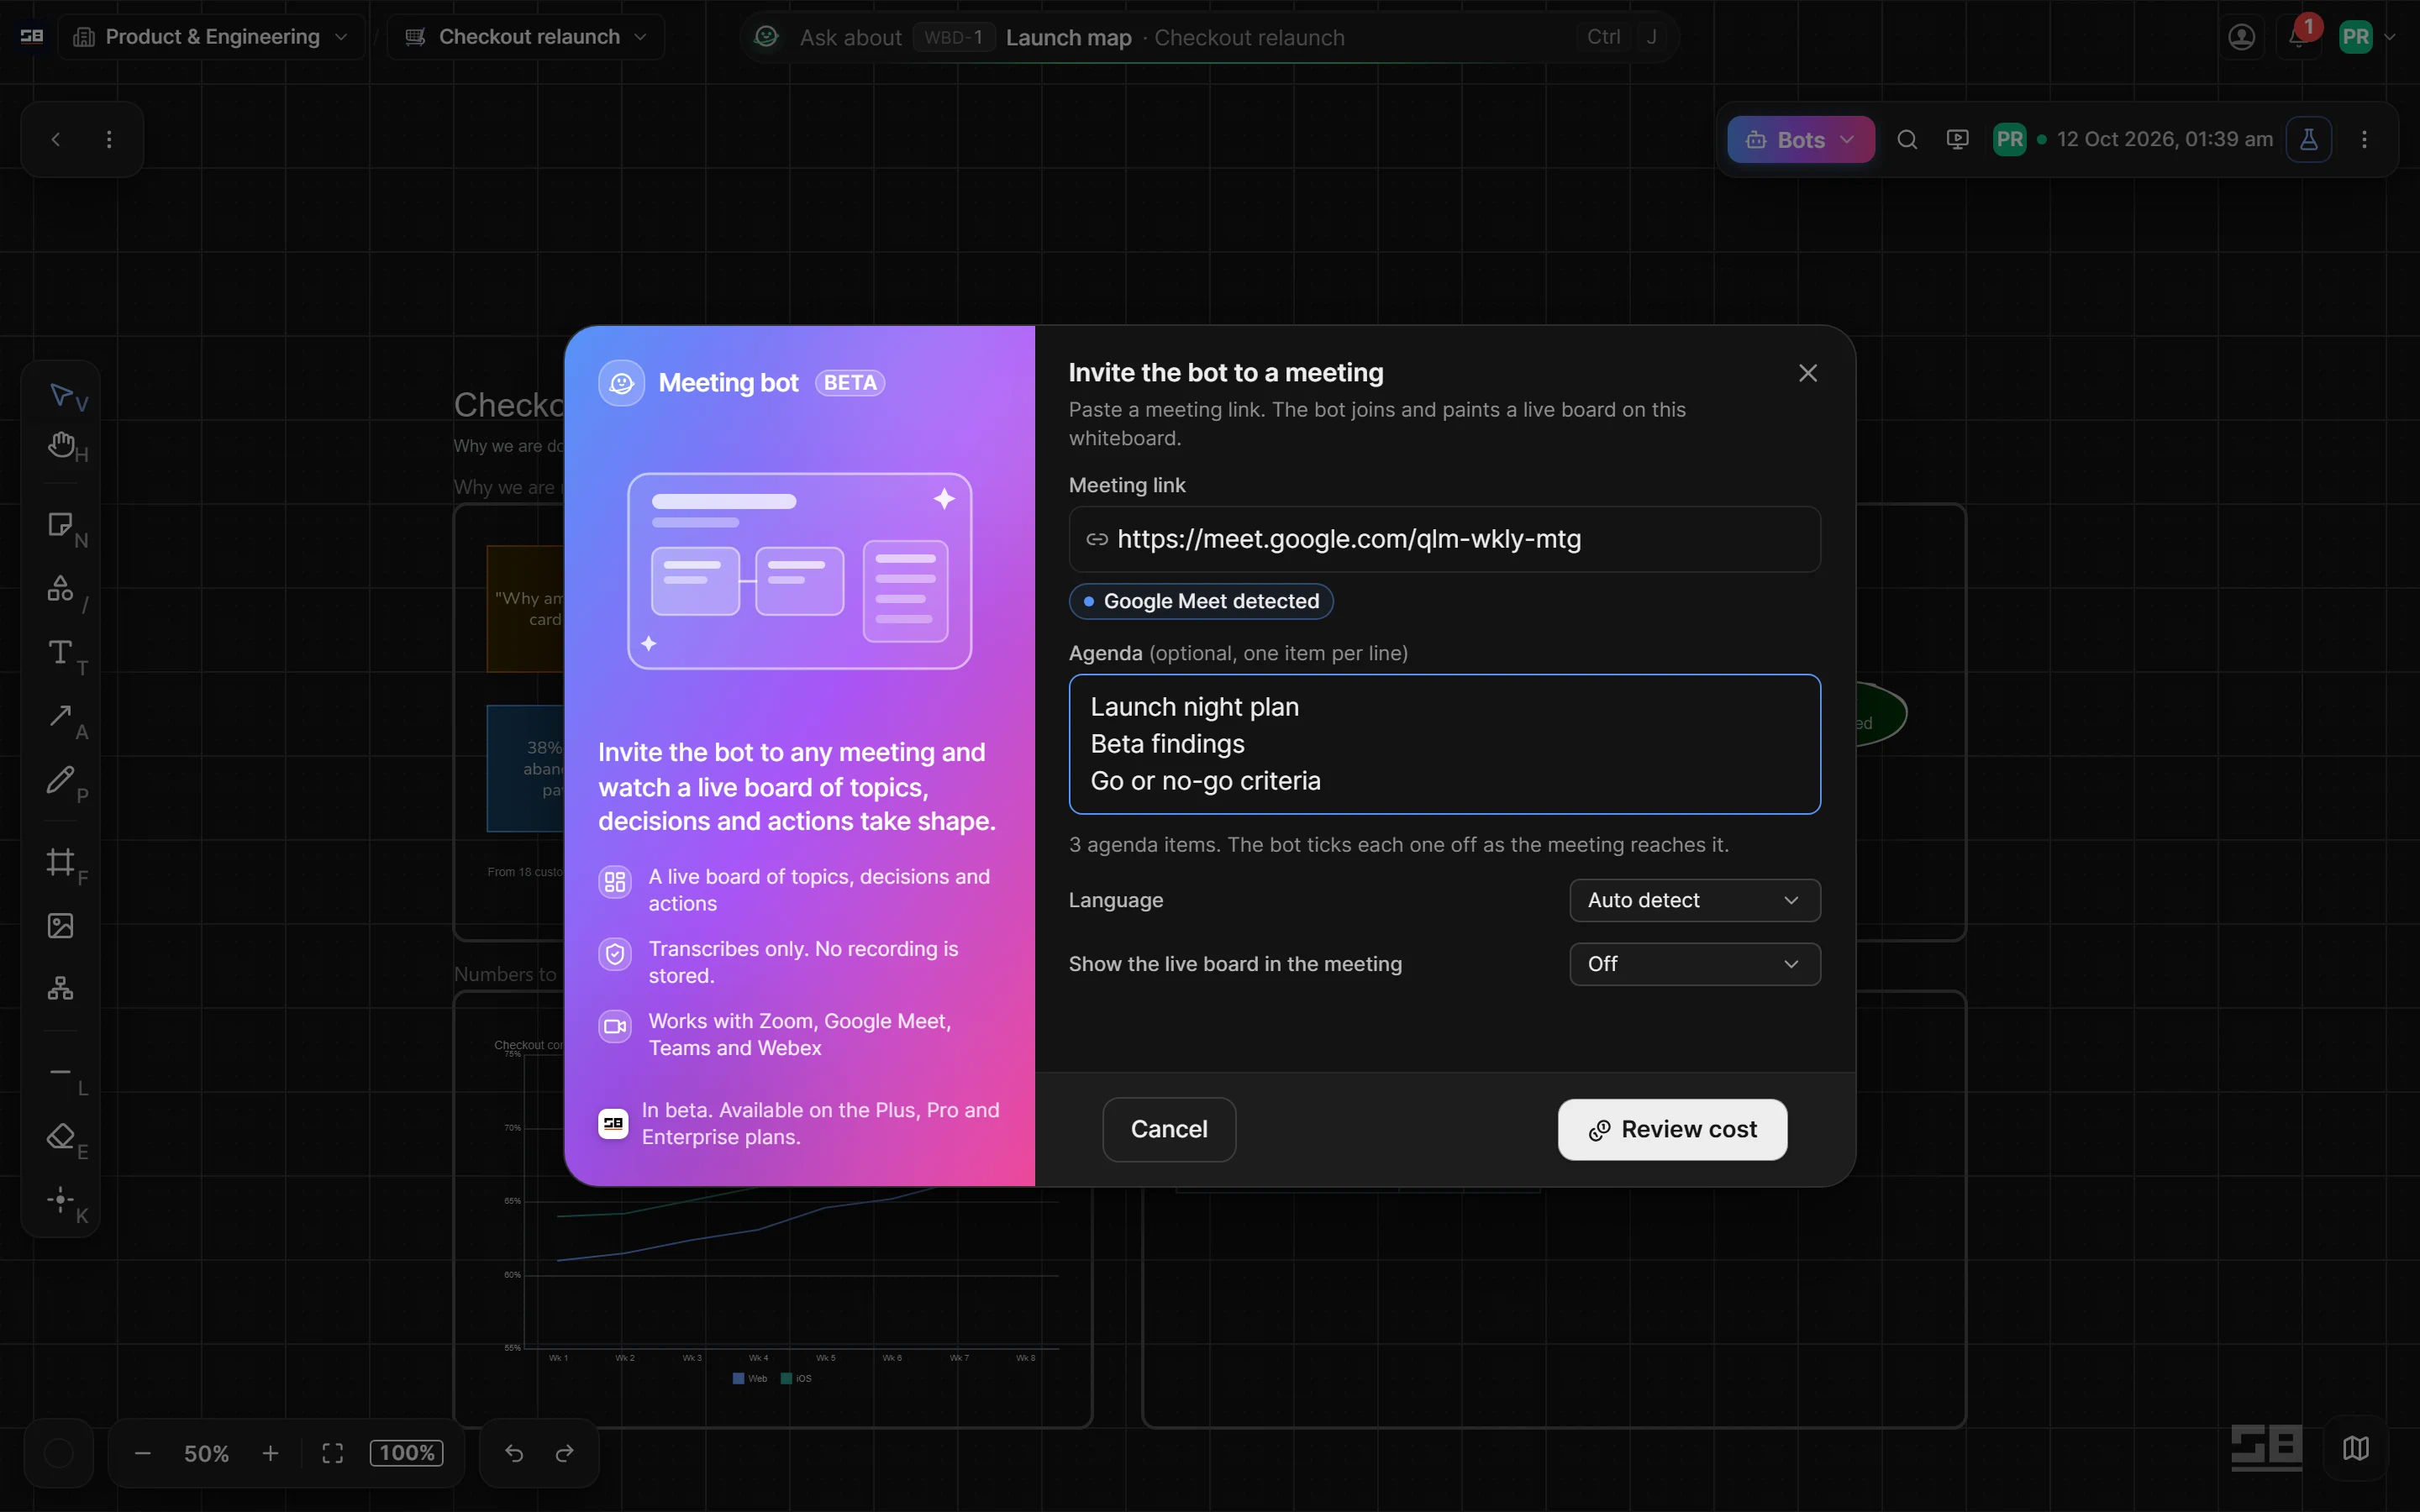Open the live board Off dropdown
Screen dimensions: 2420x1512
tap(1695, 964)
